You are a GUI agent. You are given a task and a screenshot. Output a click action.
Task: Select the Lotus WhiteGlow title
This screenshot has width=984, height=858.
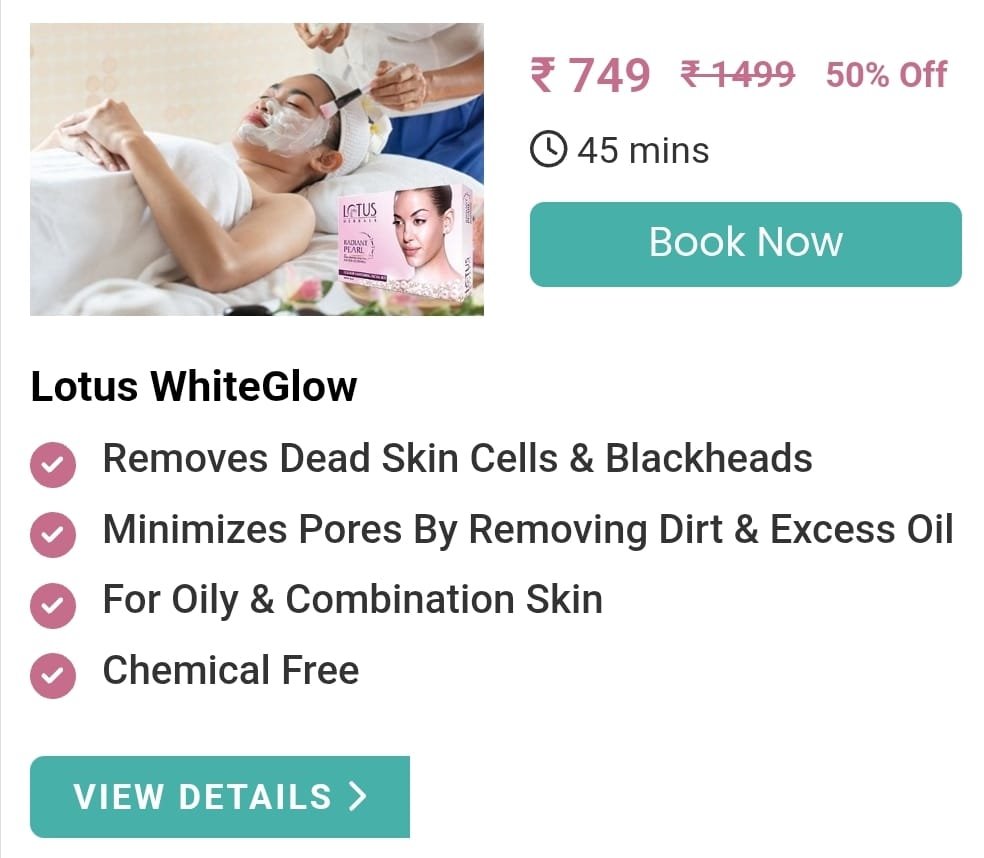pyautogui.click(x=194, y=386)
